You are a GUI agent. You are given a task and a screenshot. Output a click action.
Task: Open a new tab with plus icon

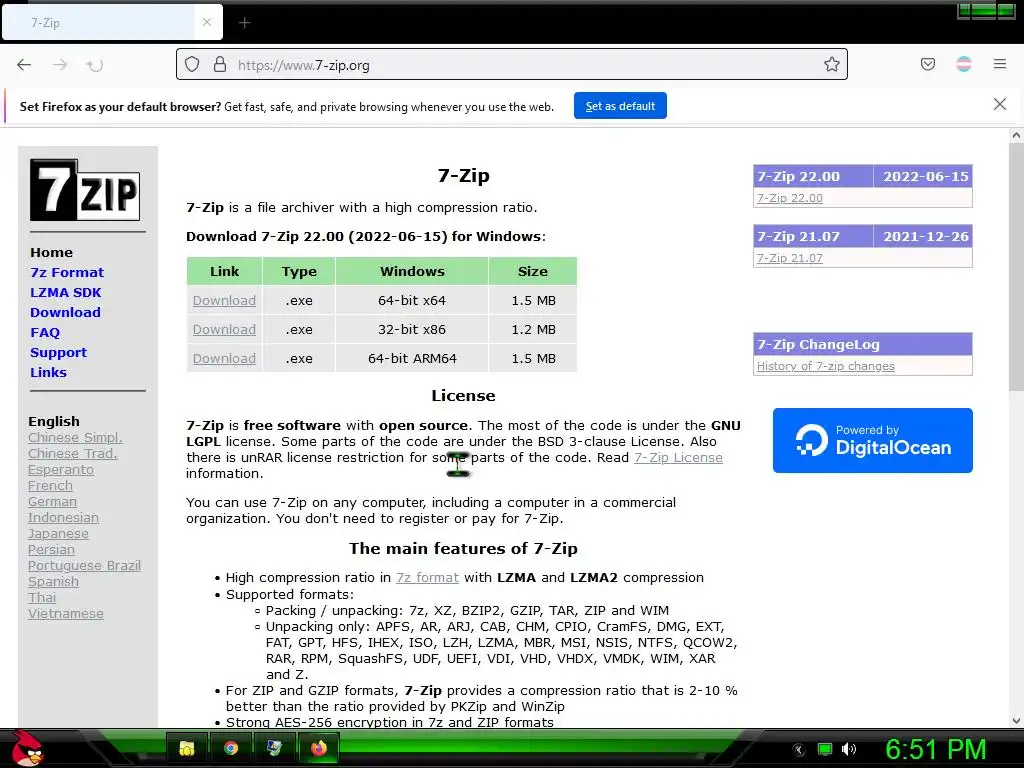(x=244, y=23)
